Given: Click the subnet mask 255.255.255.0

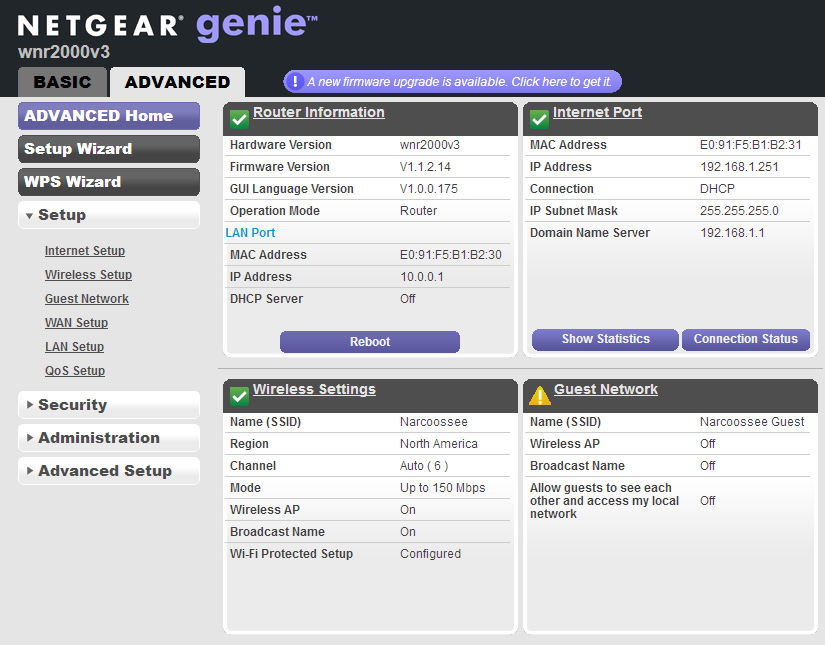Looking at the screenshot, I should point(739,211).
